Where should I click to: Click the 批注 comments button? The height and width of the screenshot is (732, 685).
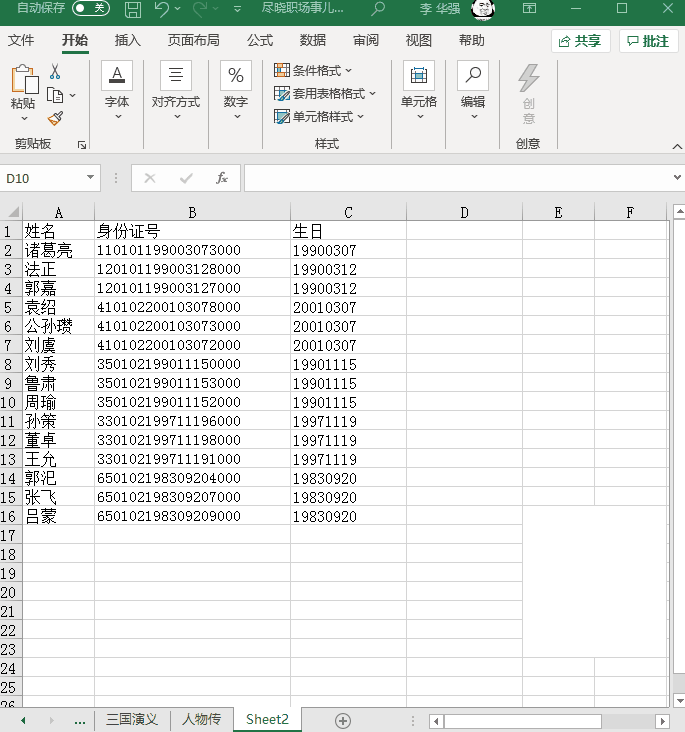[649, 41]
